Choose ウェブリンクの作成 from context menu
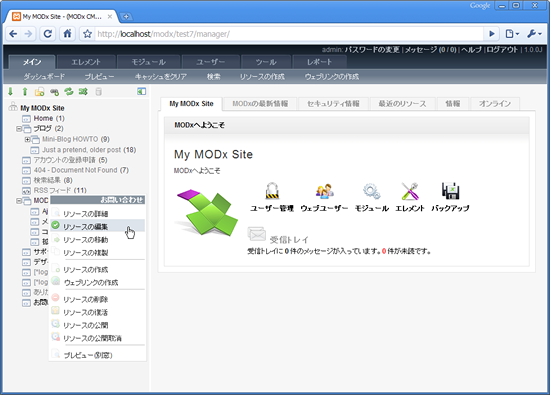The height and width of the screenshot is (395, 550). pos(98,282)
